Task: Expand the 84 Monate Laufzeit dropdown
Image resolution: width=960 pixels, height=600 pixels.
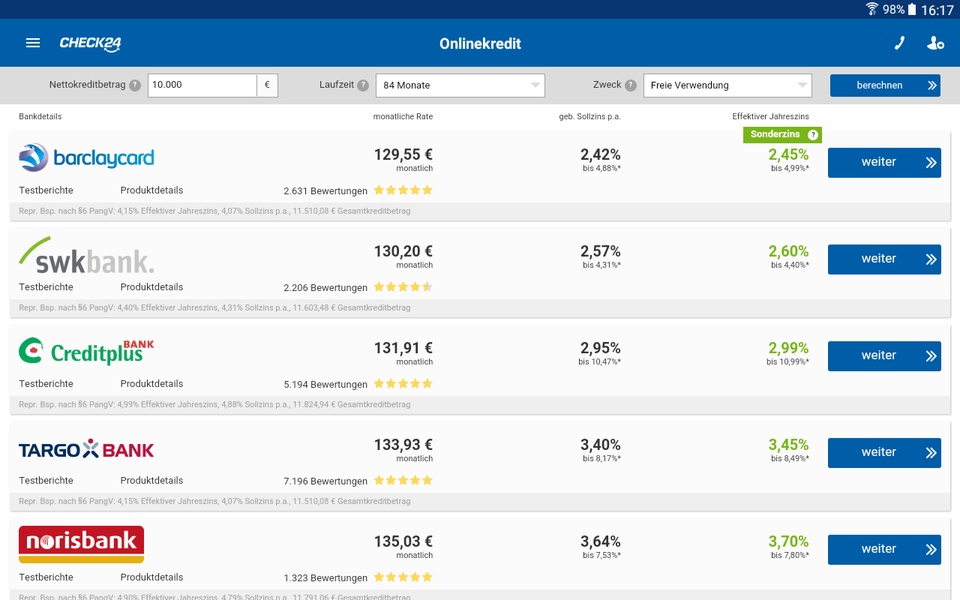Action: tap(460, 86)
